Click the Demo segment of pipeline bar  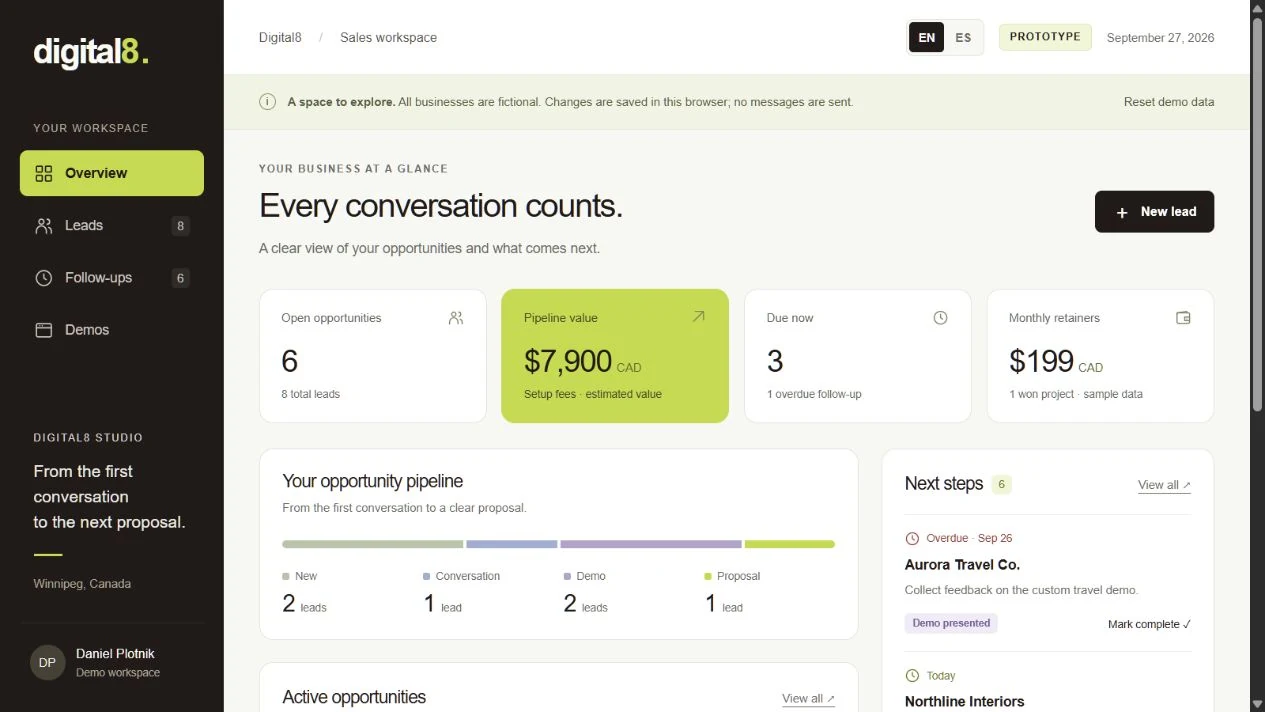pyautogui.click(x=651, y=545)
